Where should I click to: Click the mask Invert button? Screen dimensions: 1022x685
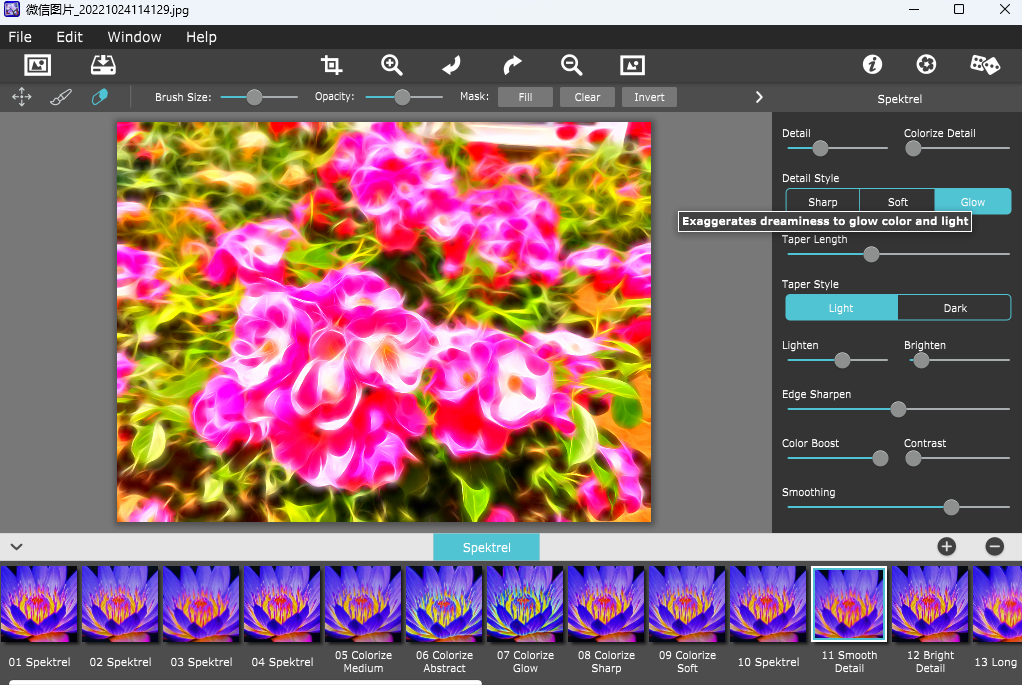point(649,97)
